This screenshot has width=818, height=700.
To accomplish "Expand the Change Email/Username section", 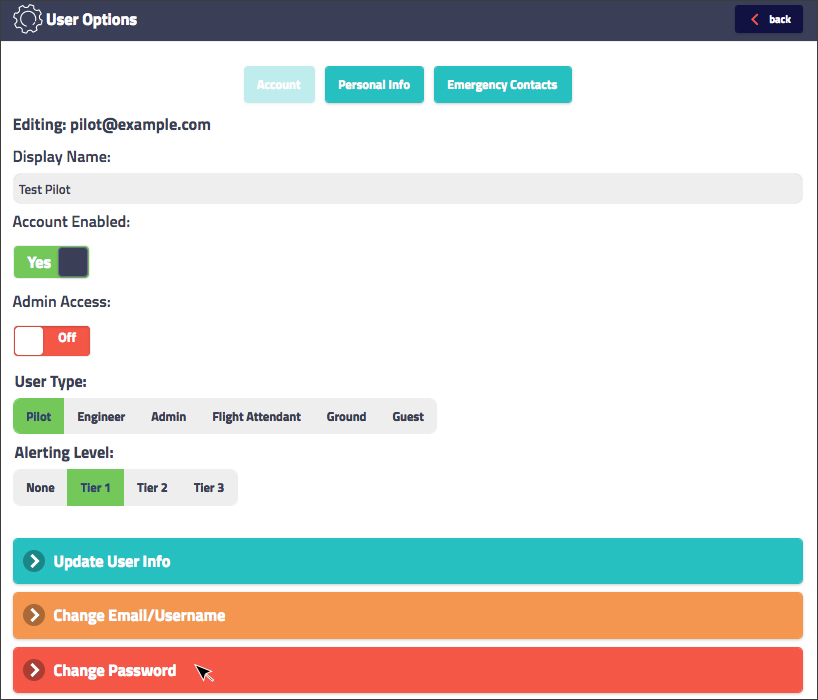I will [x=407, y=615].
